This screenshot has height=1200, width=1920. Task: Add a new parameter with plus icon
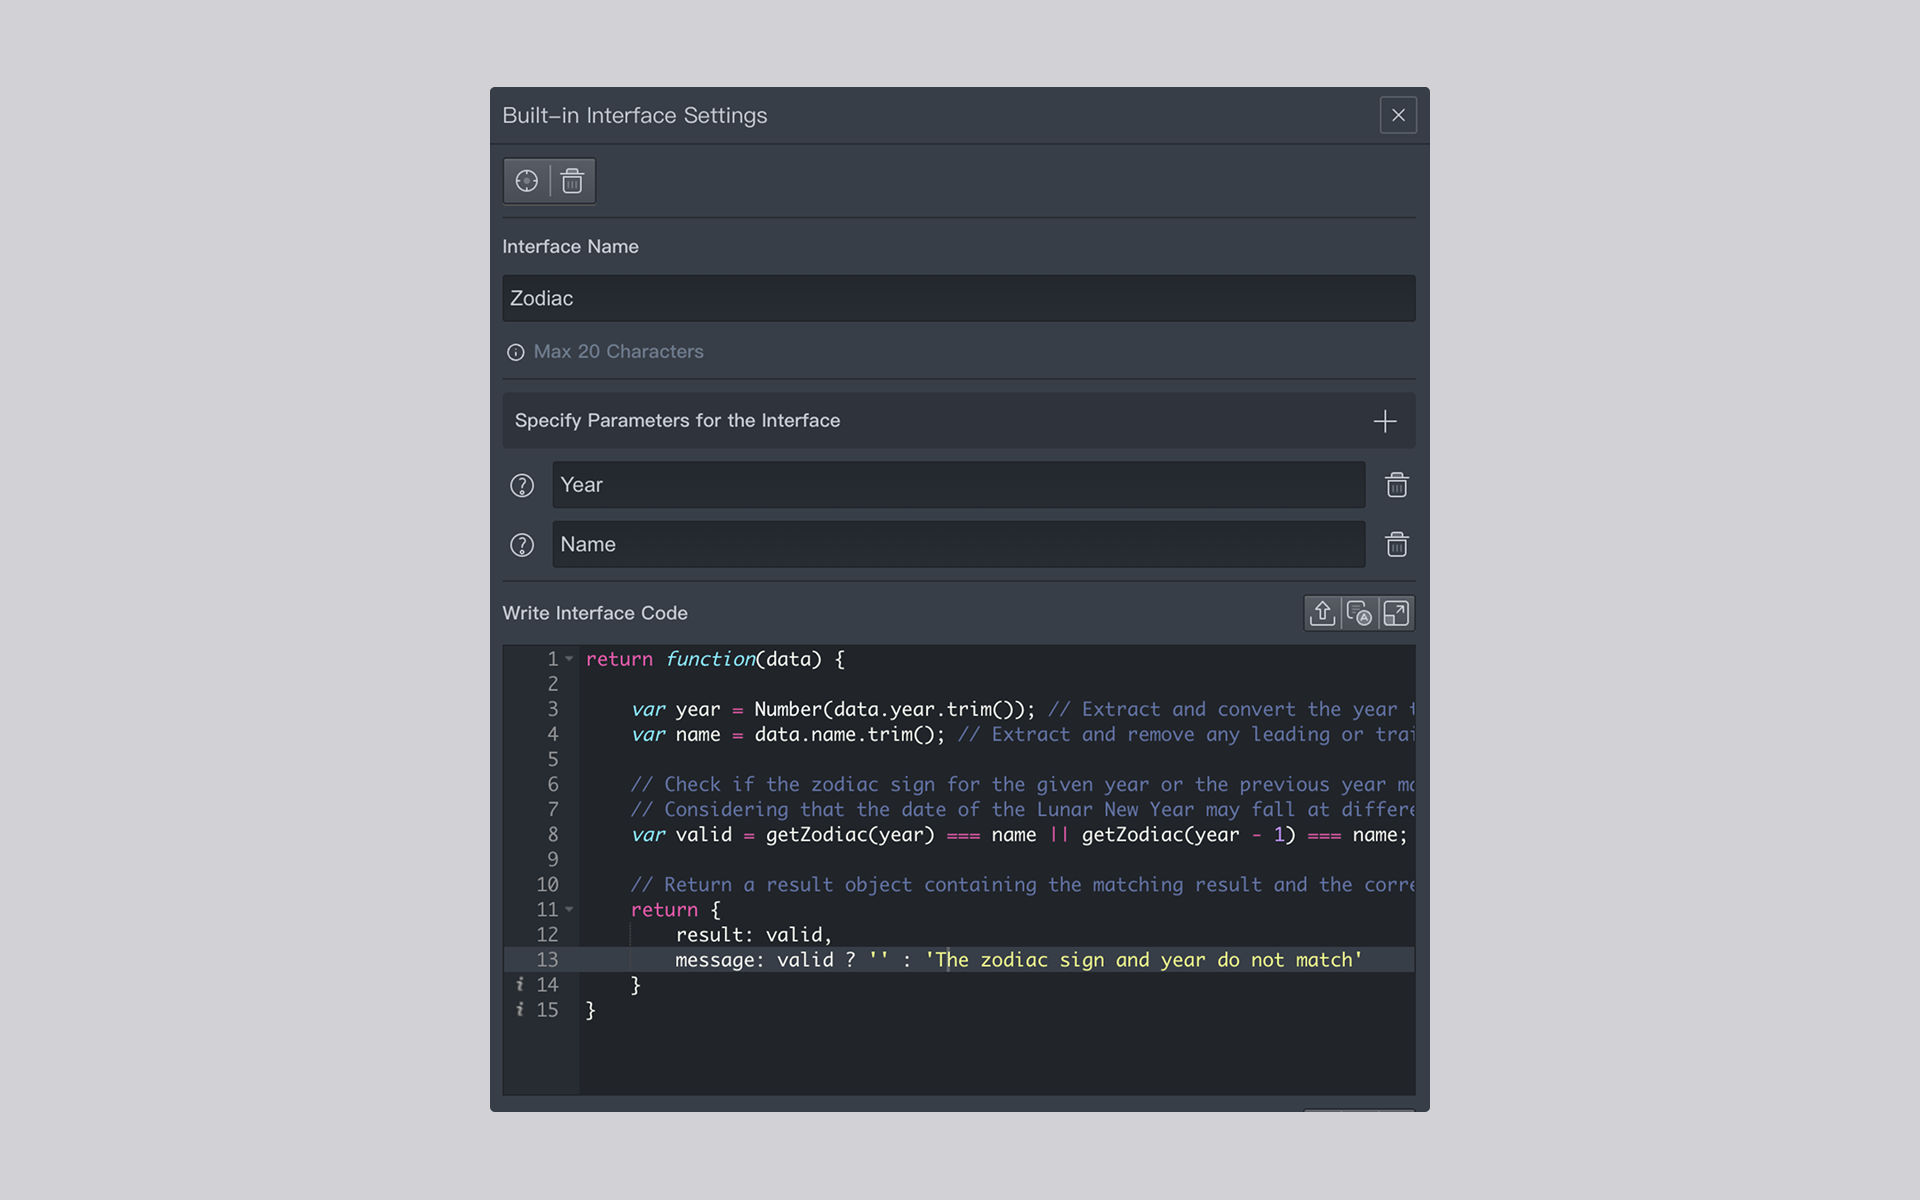click(x=1385, y=421)
